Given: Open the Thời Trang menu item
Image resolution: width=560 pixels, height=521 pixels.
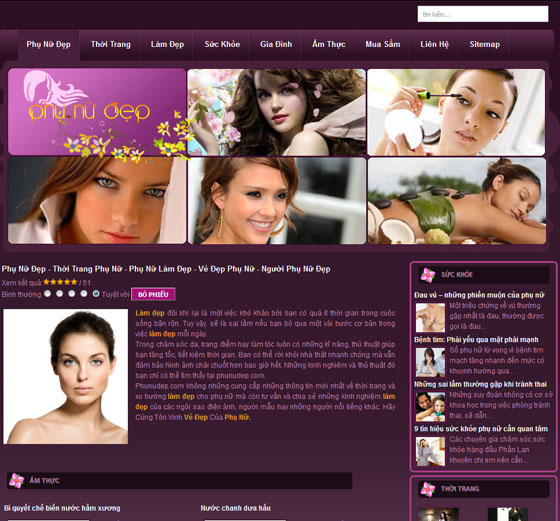Looking at the screenshot, I should 111,44.
